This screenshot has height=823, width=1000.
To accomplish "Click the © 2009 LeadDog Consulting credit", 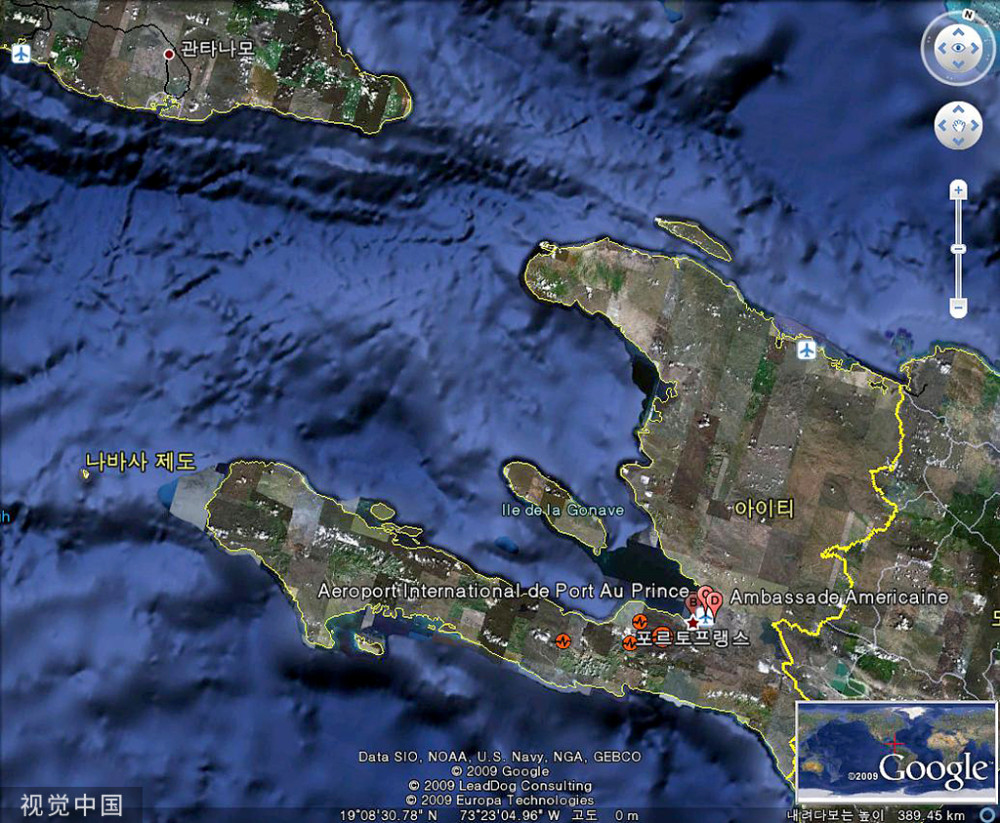I will click(500, 785).
